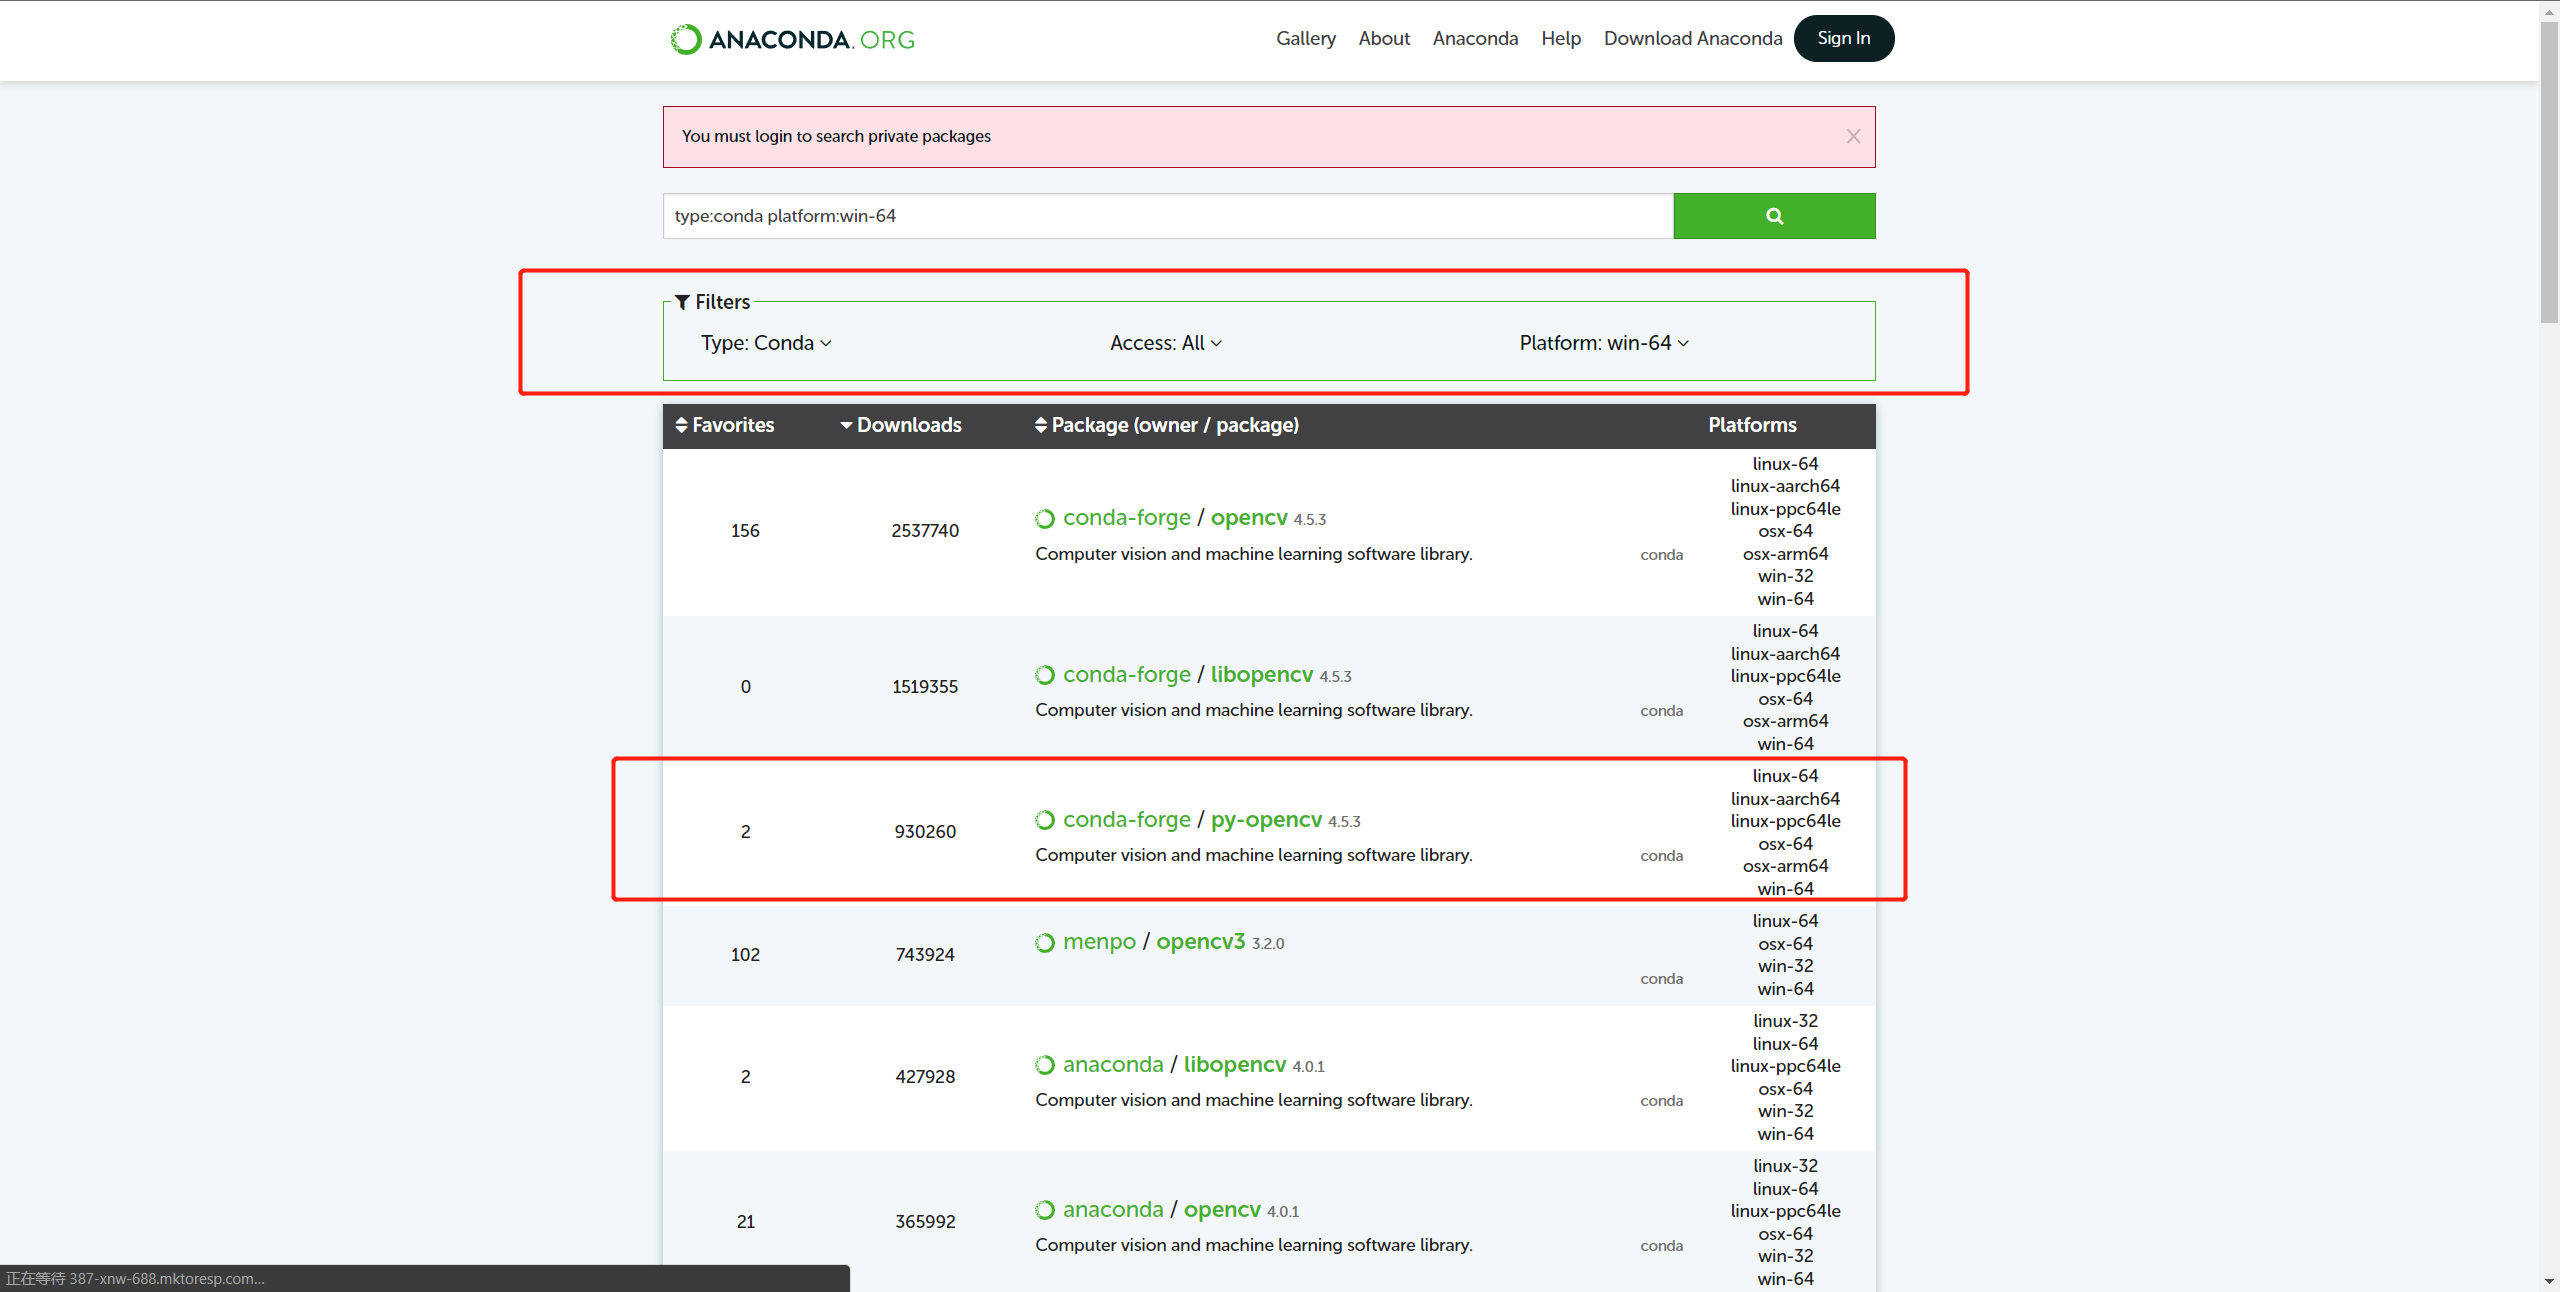Dismiss the login warning with the X

[x=1853, y=136]
